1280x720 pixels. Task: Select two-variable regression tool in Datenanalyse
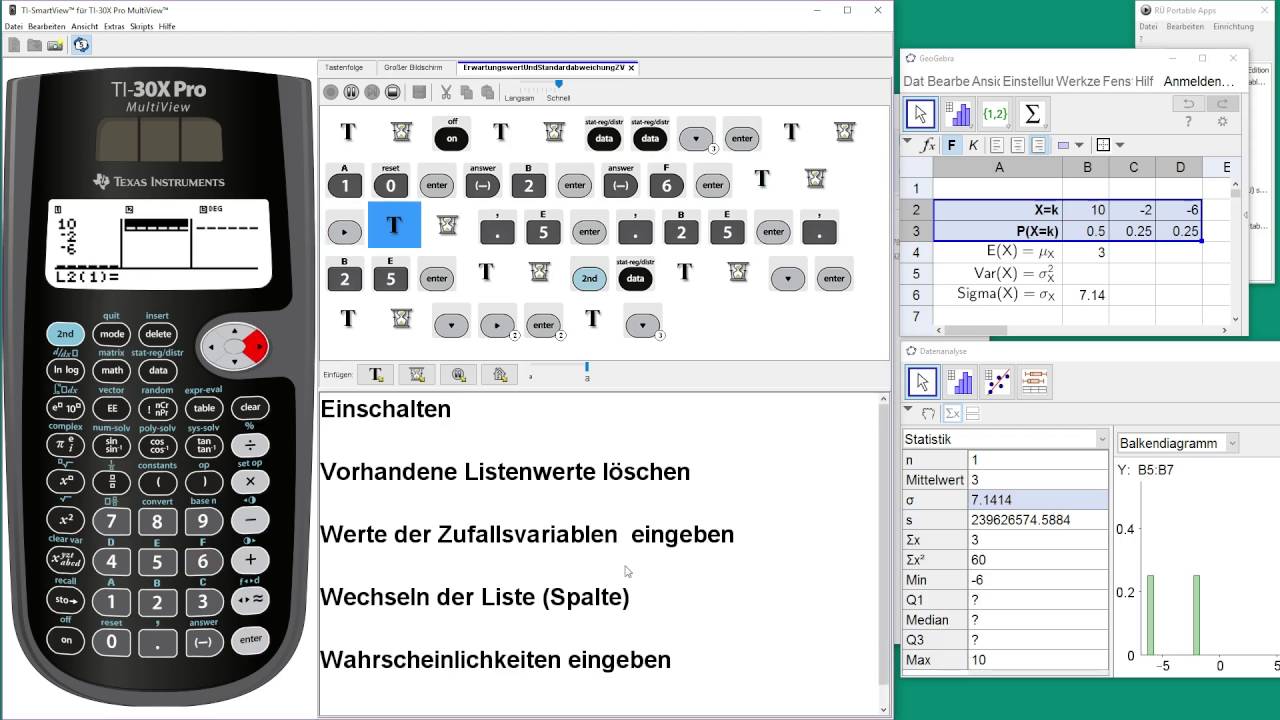pos(996,381)
